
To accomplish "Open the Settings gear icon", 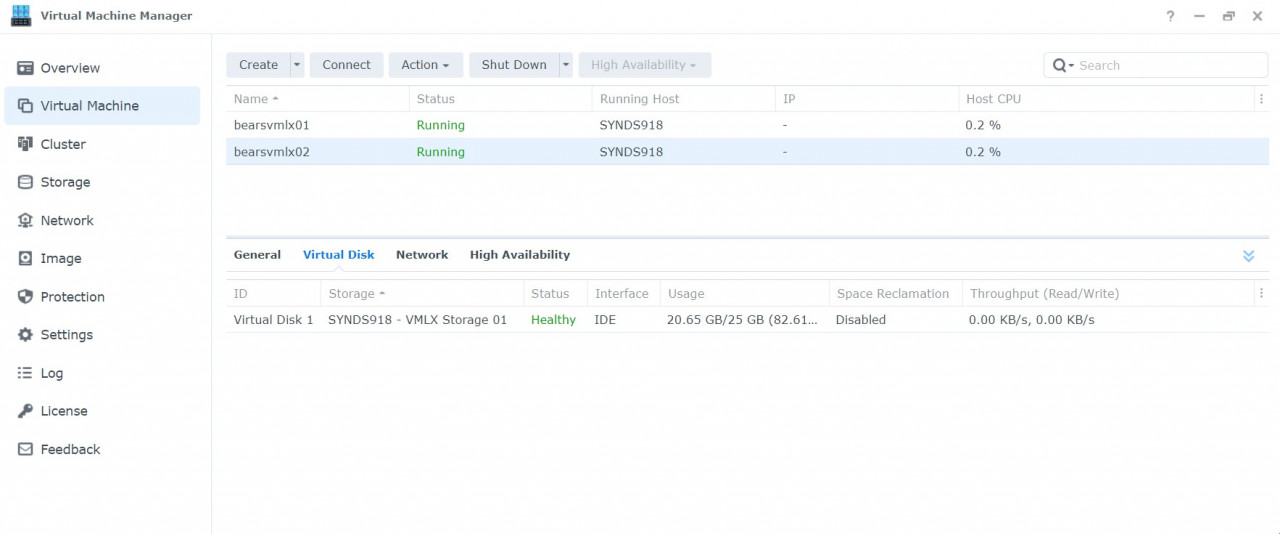I will coord(25,335).
